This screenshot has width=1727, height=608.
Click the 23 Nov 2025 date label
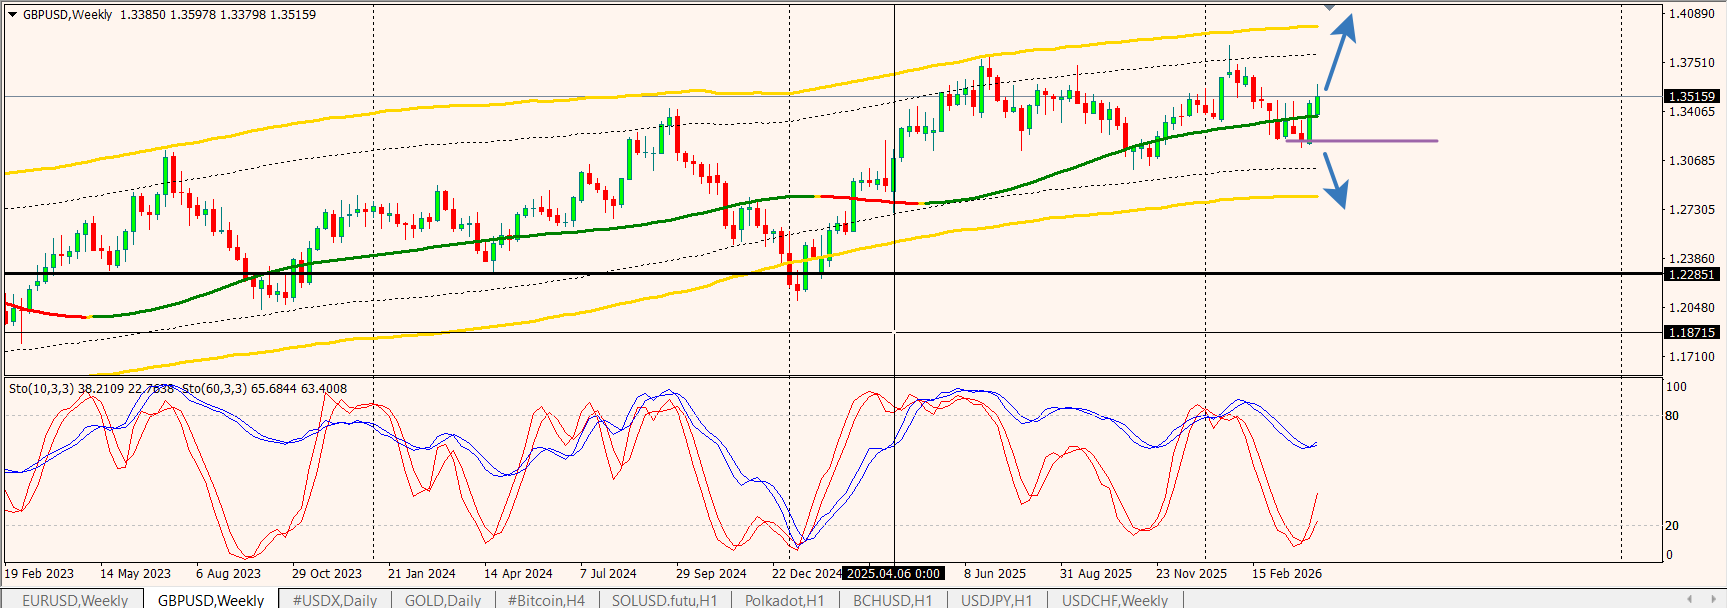tap(1191, 574)
